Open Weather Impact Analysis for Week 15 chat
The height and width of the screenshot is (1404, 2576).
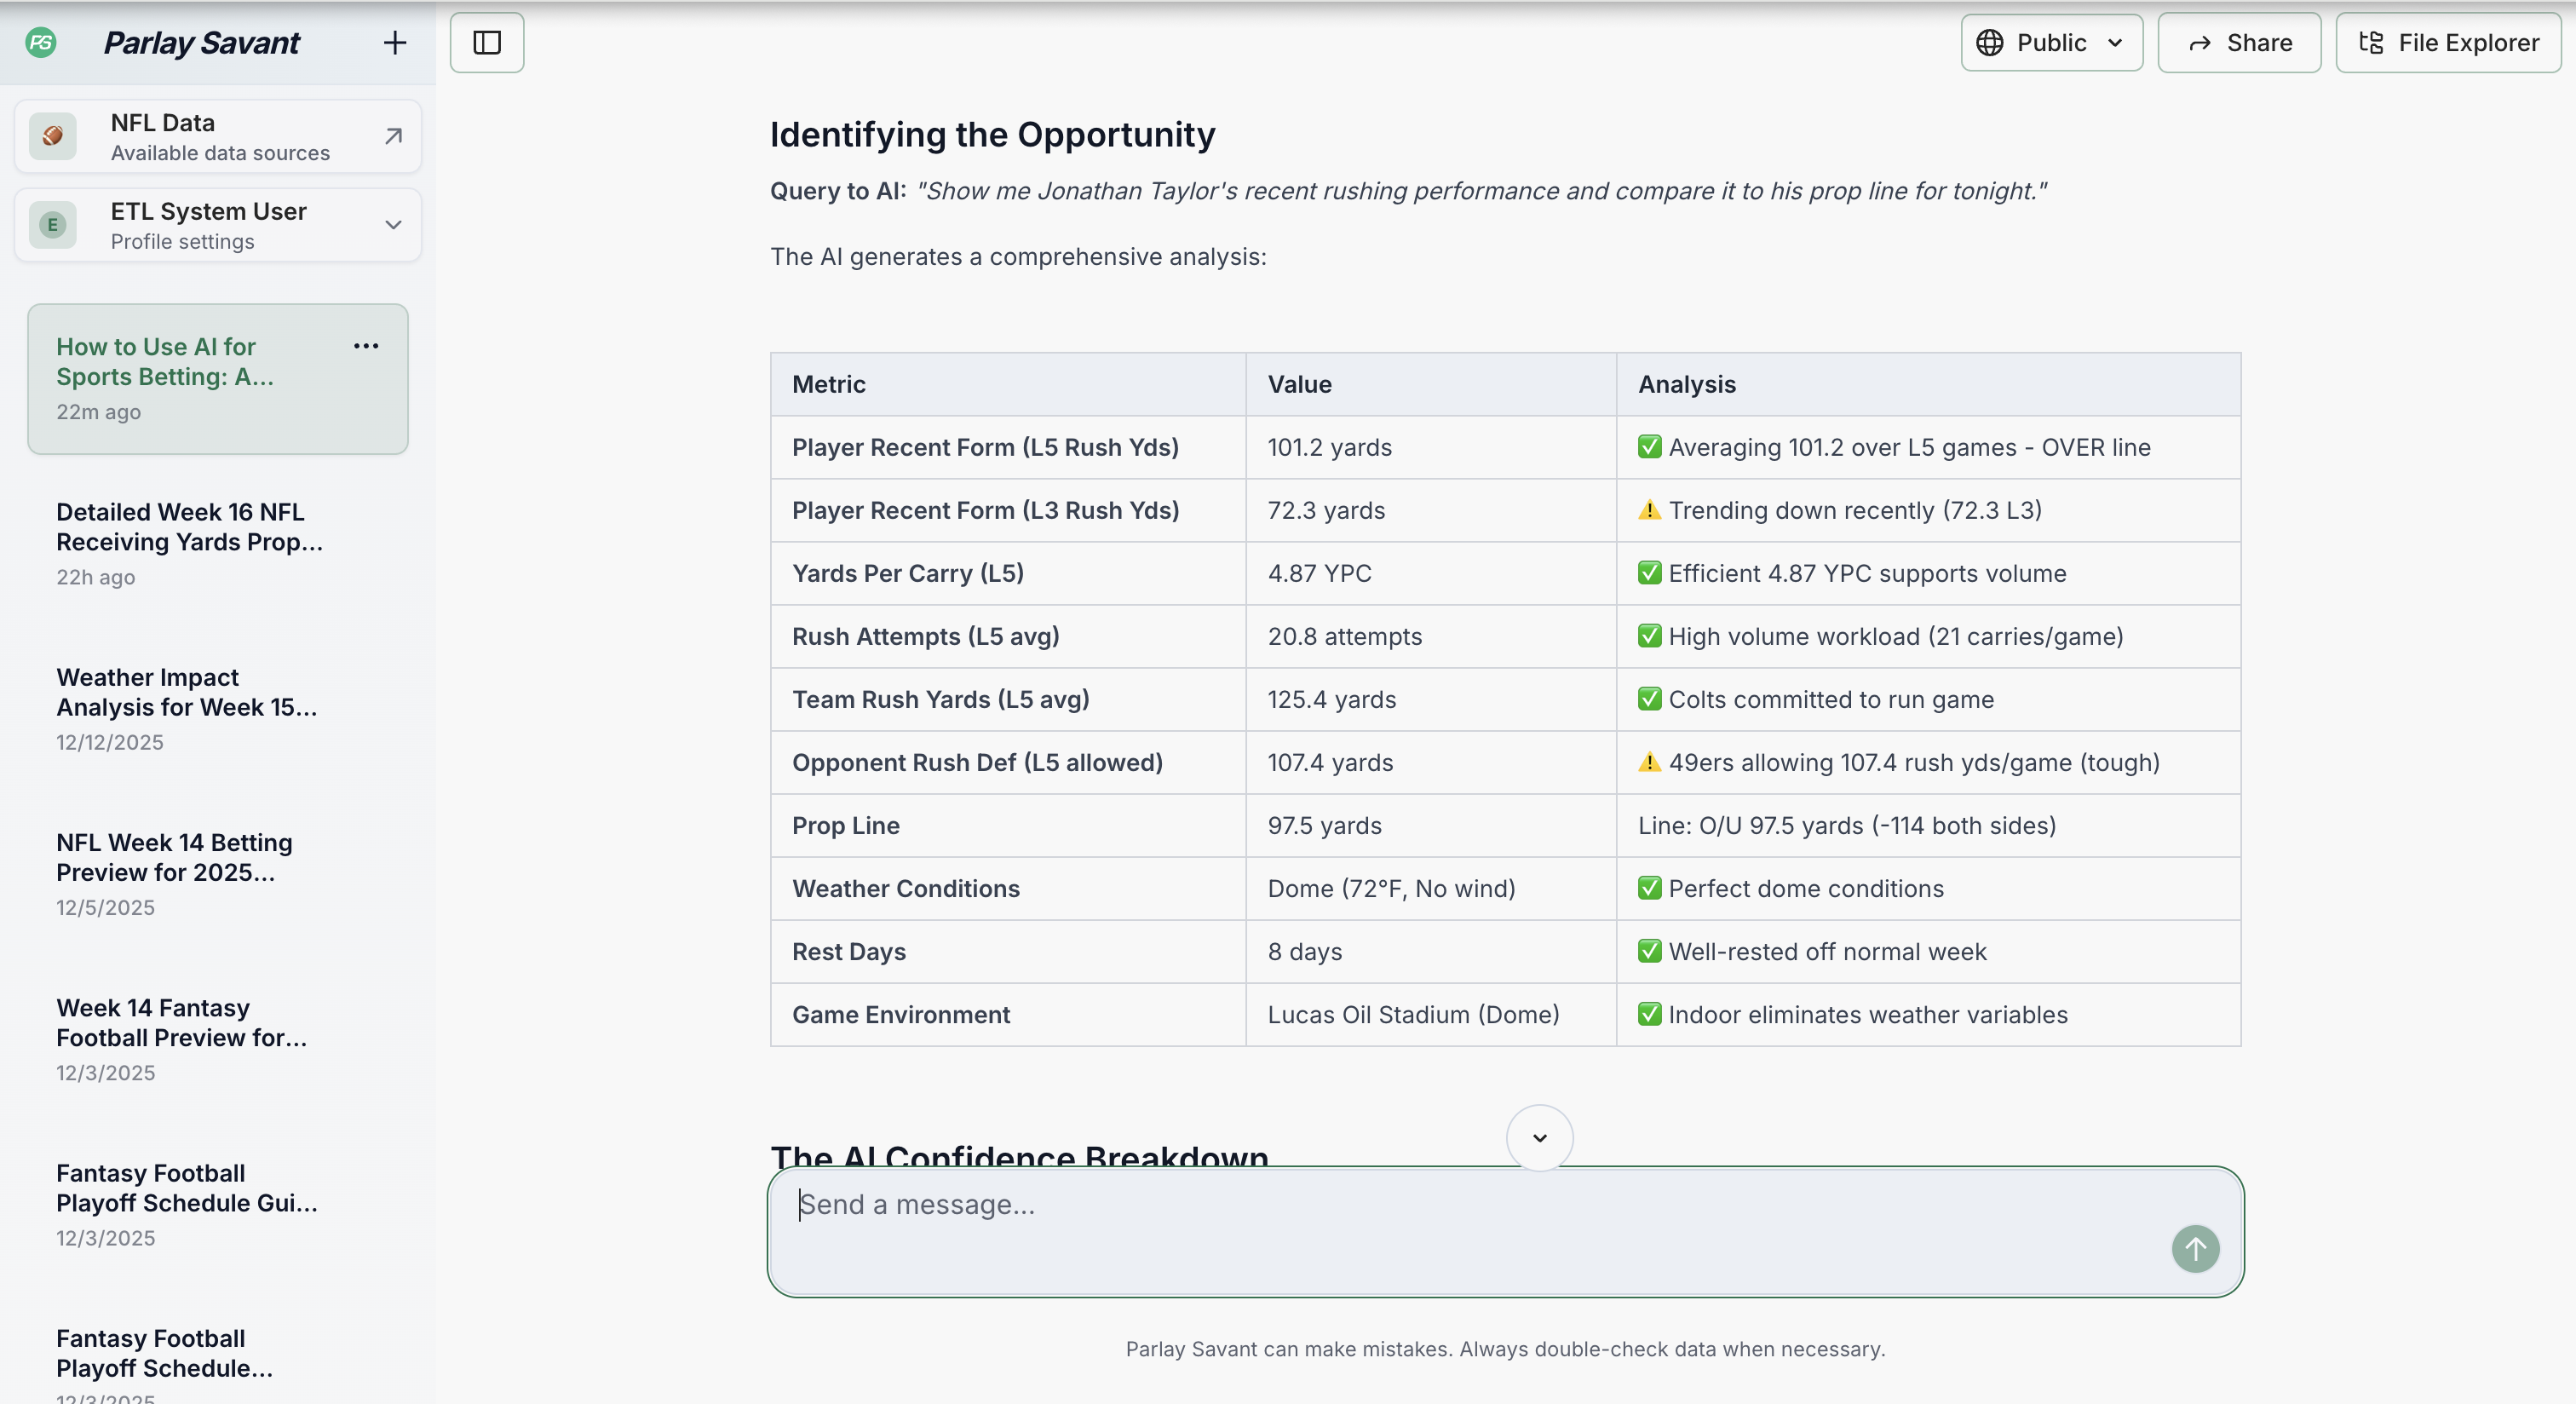coord(218,709)
